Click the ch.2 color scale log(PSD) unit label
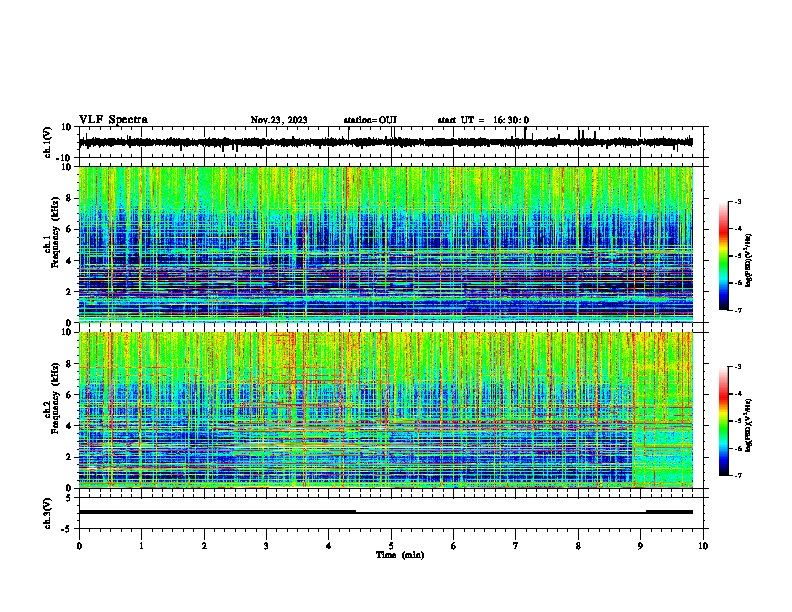 pyautogui.click(x=748, y=425)
